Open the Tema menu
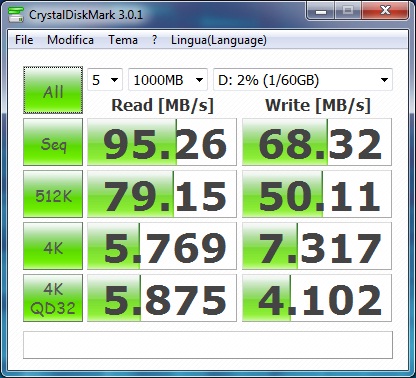The image size is (416, 378). pos(123,40)
